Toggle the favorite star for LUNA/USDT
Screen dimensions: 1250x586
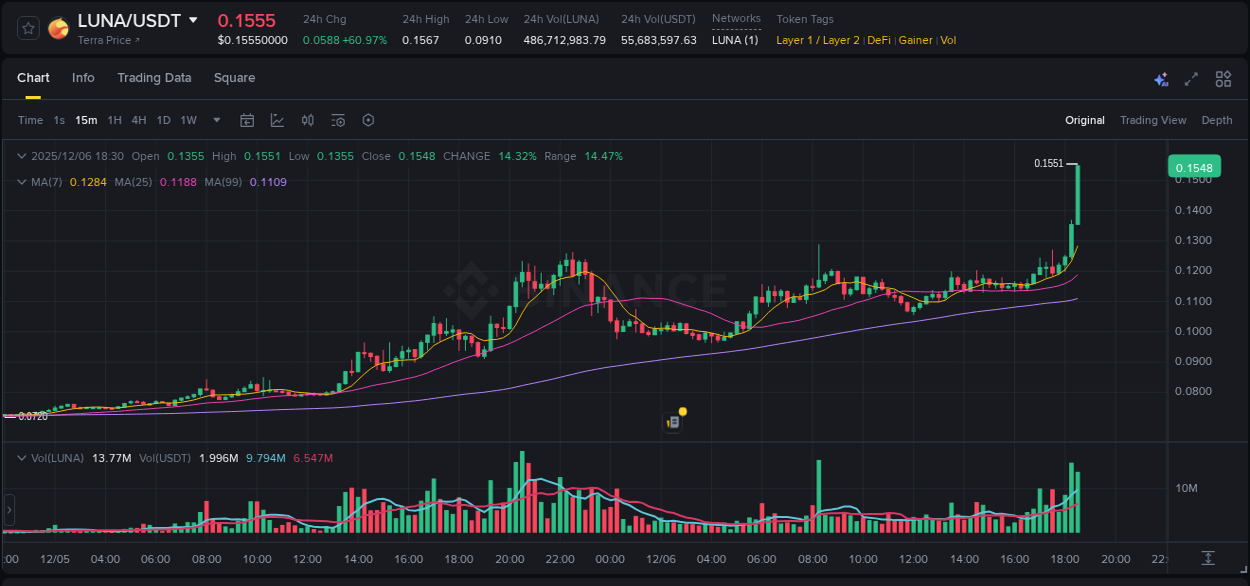[27, 28]
